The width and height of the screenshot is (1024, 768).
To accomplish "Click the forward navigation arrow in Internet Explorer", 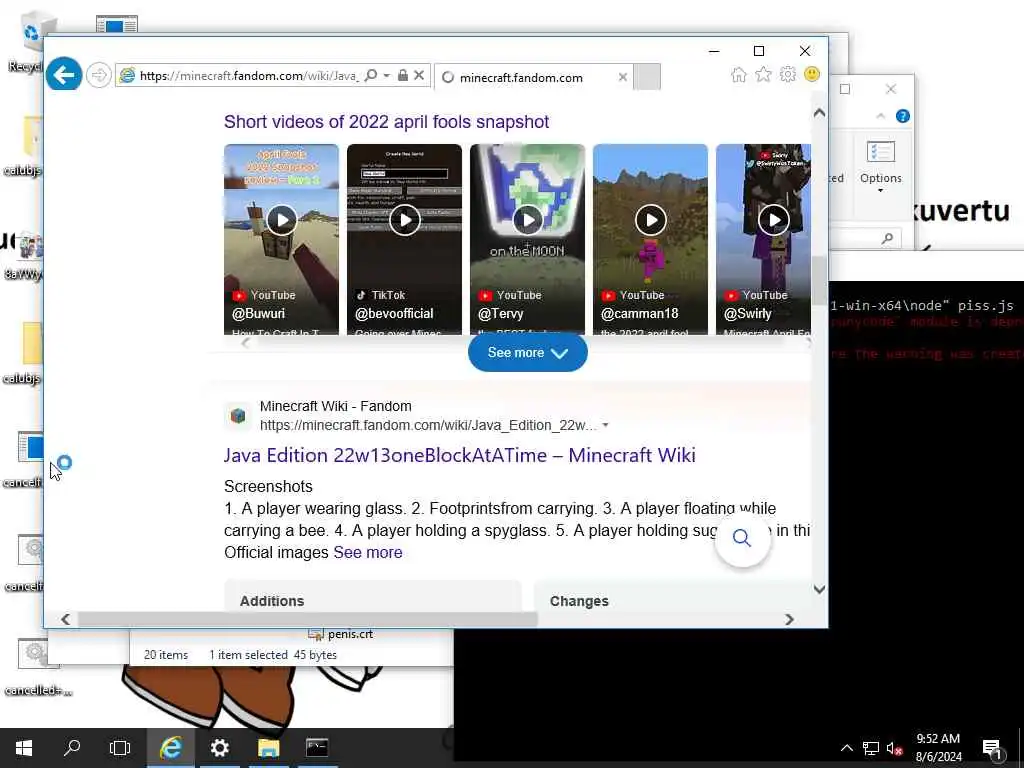I will (99, 76).
